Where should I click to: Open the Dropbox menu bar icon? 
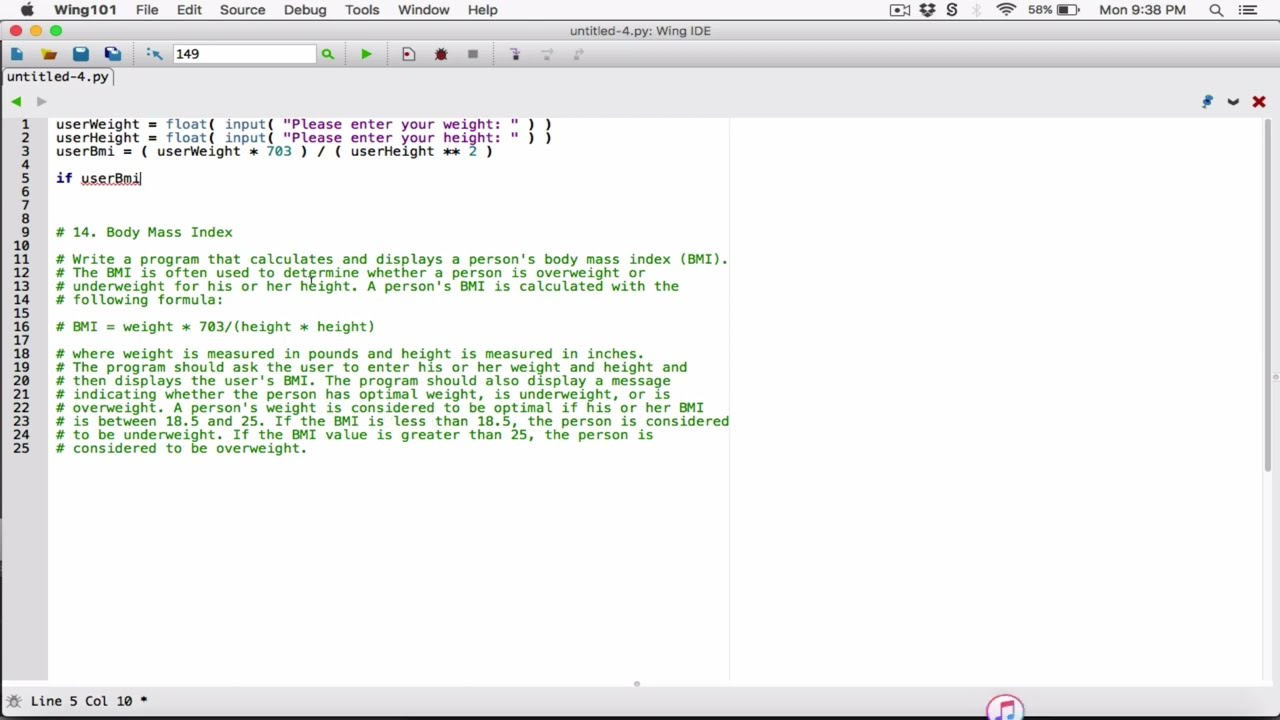pyautogui.click(x=927, y=10)
